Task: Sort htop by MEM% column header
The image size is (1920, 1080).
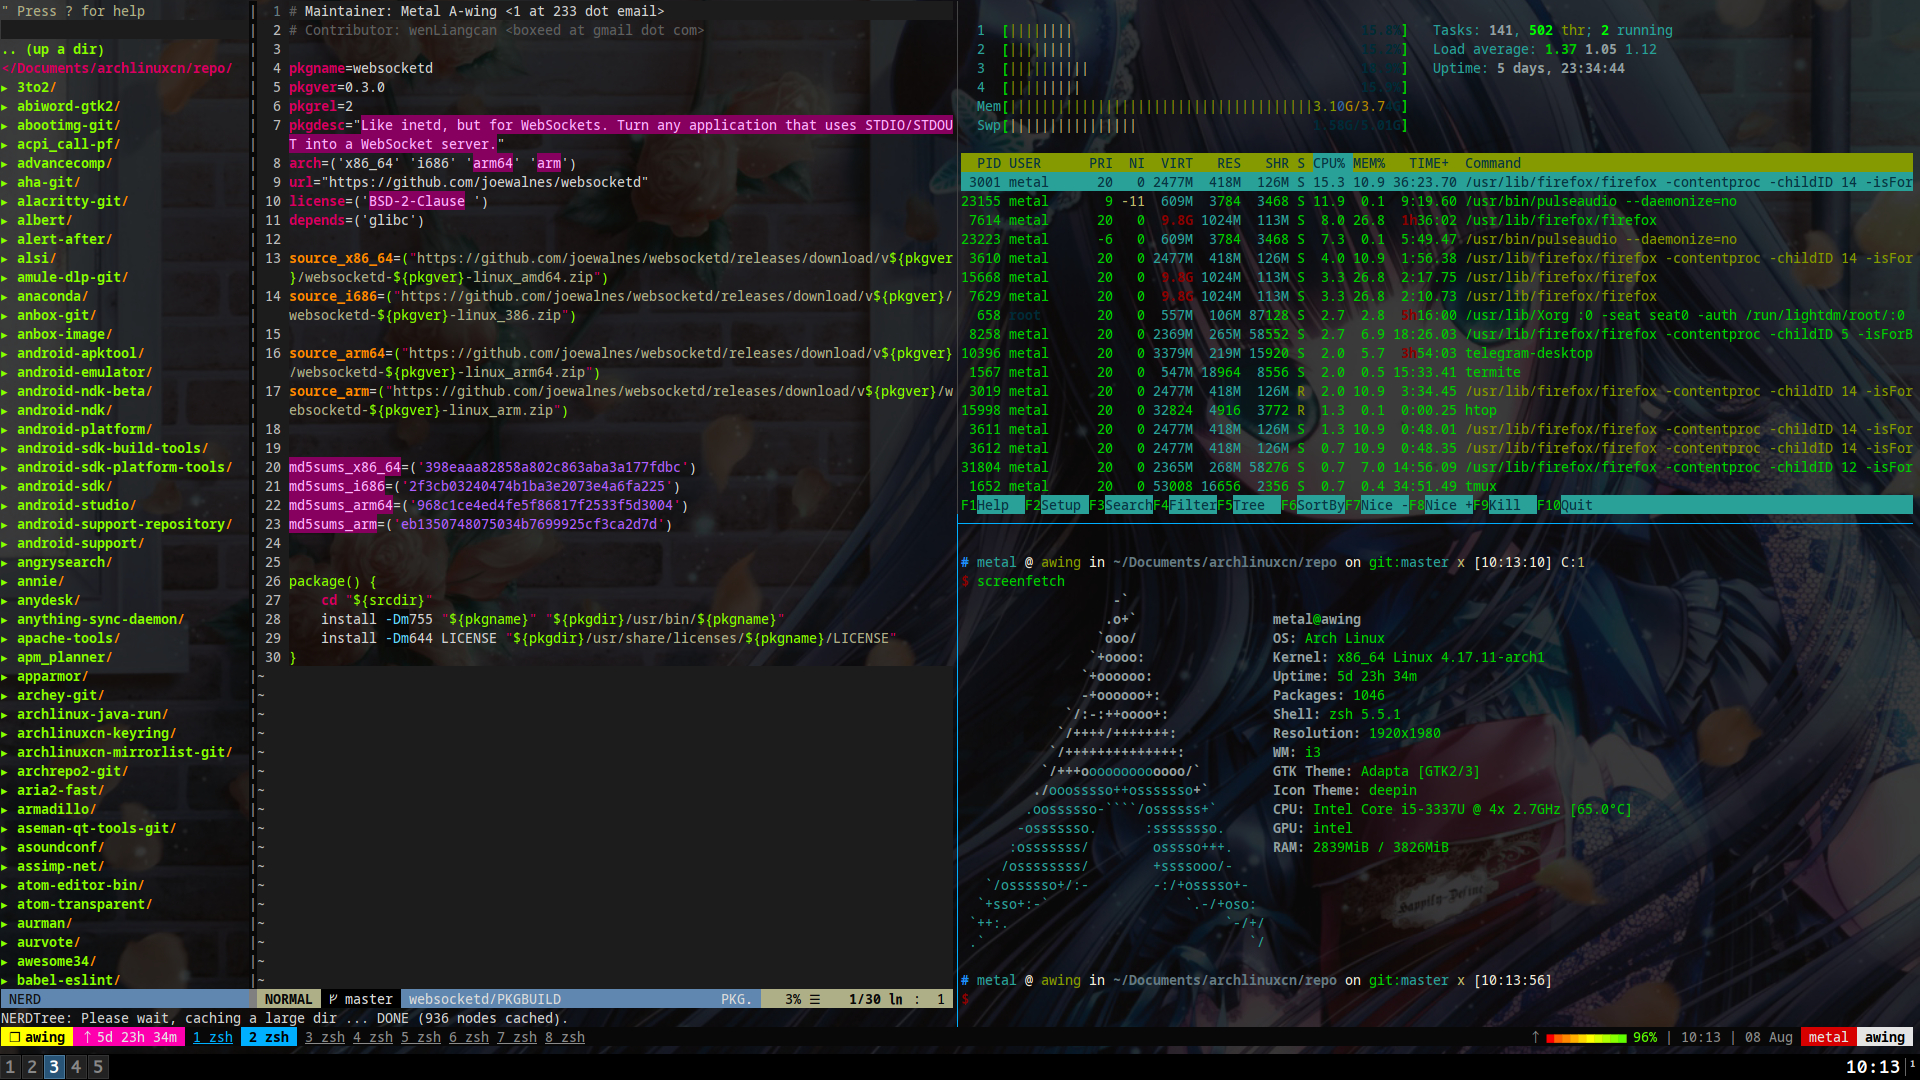Action: coord(1369,164)
